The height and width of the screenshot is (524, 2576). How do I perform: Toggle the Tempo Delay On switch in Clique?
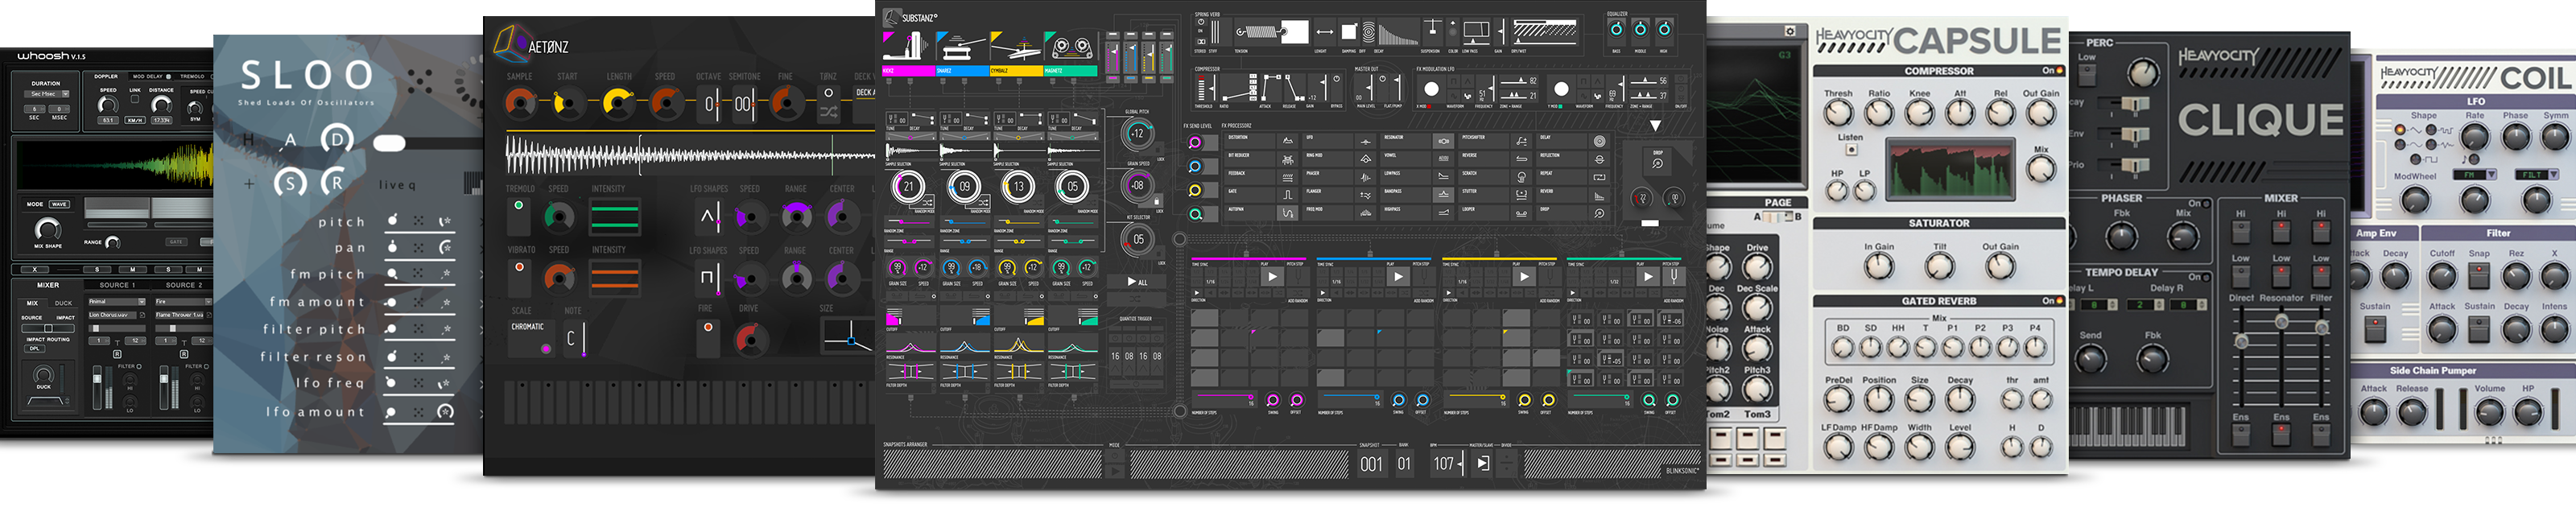[x=2206, y=278]
